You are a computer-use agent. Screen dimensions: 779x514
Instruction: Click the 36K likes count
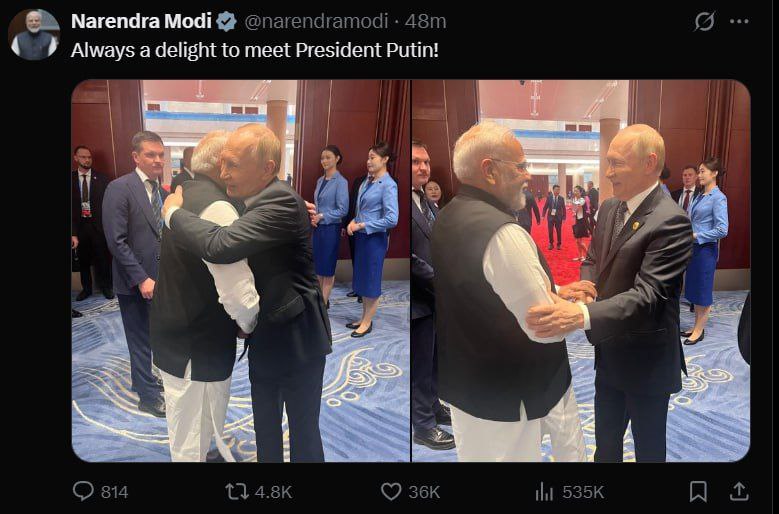(x=424, y=492)
